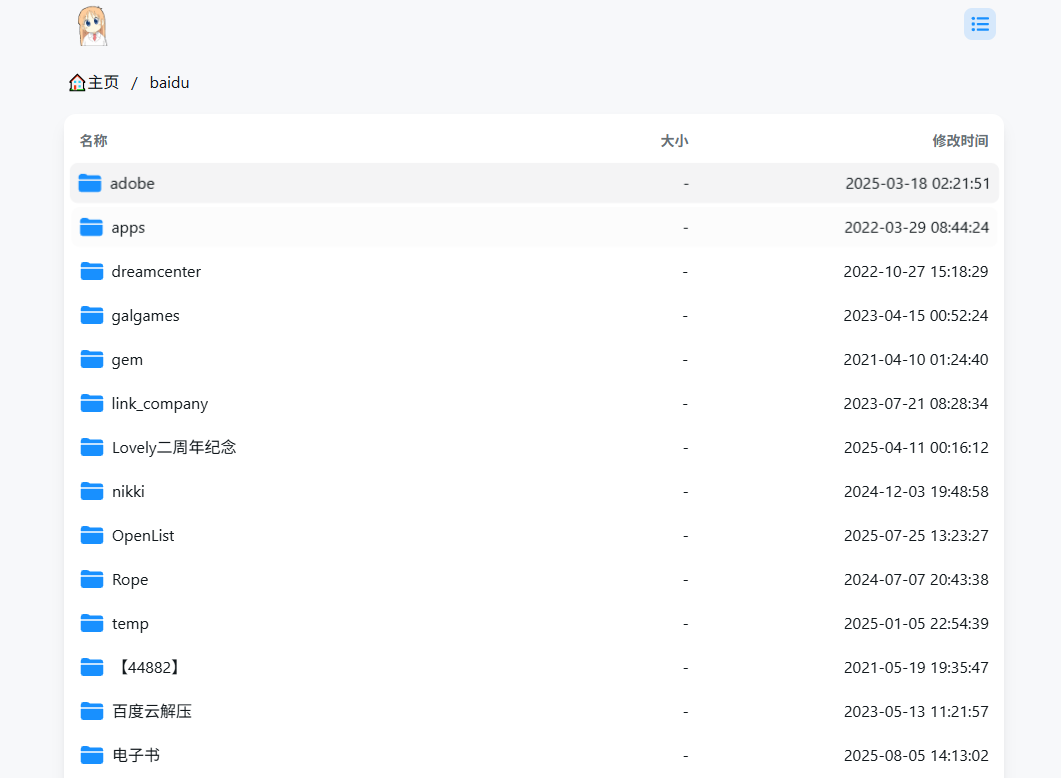
Task: Open the Rope folder
Action: point(130,580)
